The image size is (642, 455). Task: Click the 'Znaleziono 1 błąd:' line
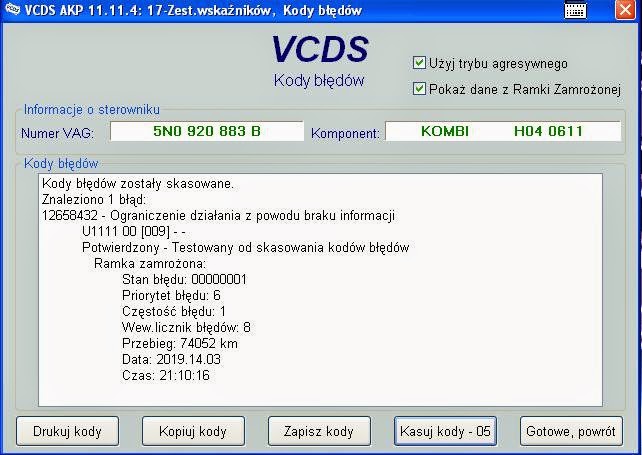tap(94, 200)
